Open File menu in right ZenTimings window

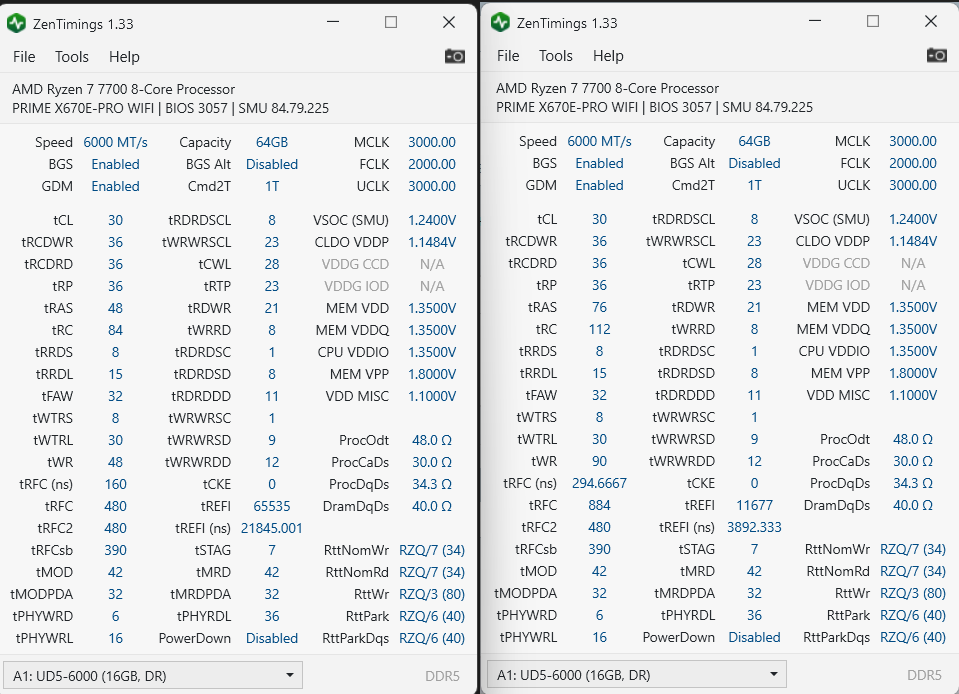tap(508, 56)
